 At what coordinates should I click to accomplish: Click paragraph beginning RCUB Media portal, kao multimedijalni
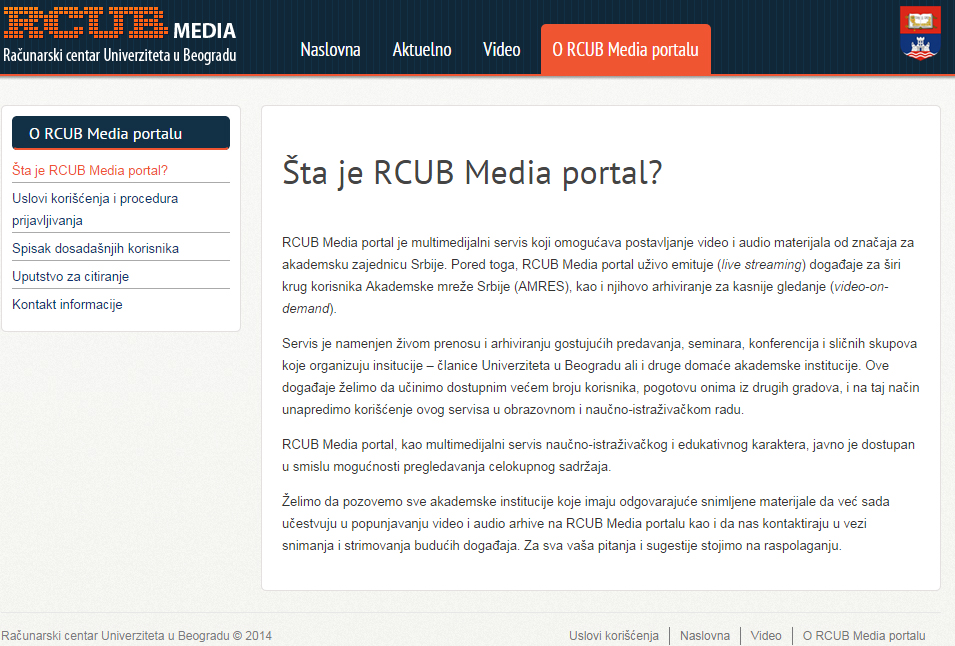coord(598,455)
